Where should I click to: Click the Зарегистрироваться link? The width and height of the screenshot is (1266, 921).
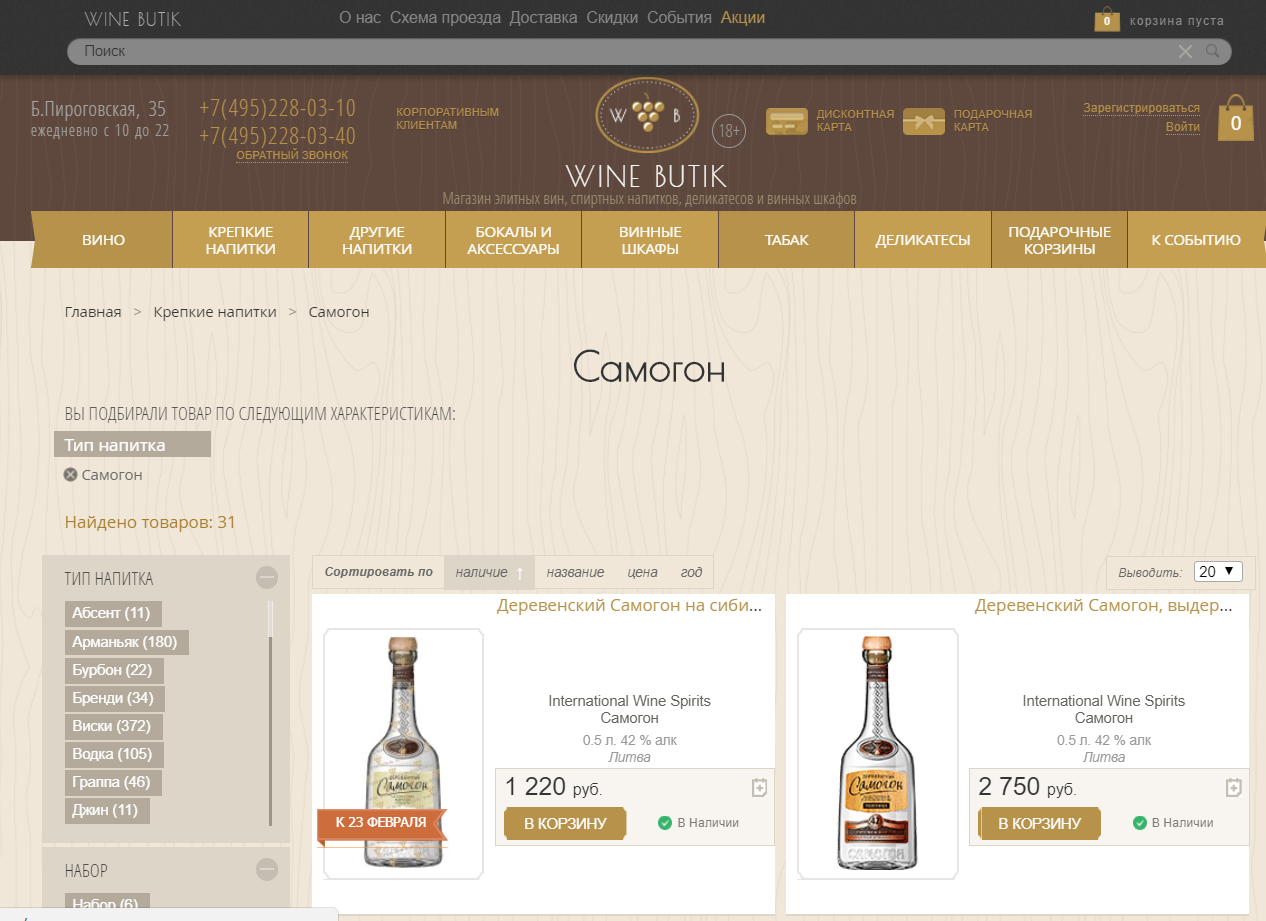(x=1141, y=108)
